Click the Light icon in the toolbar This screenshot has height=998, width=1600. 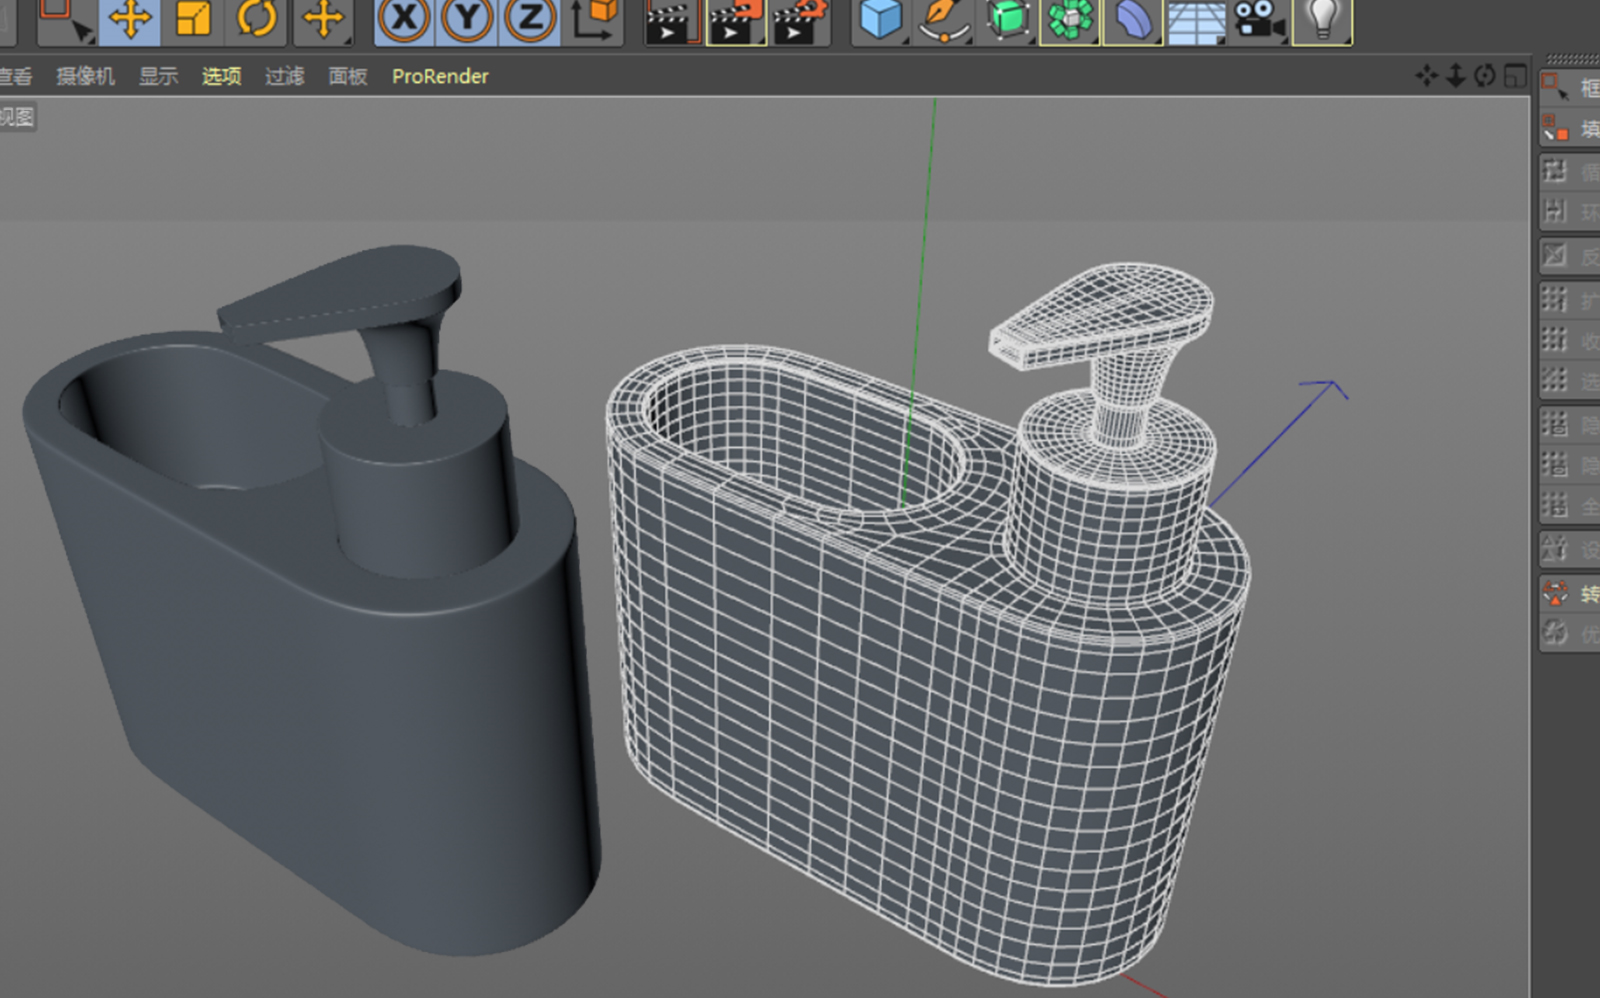pyautogui.click(x=1325, y=22)
